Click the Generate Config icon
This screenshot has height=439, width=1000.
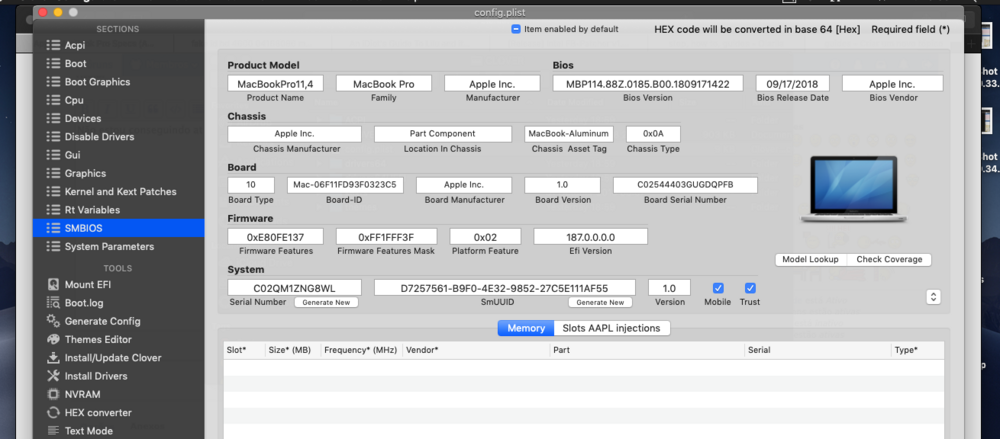pos(51,321)
